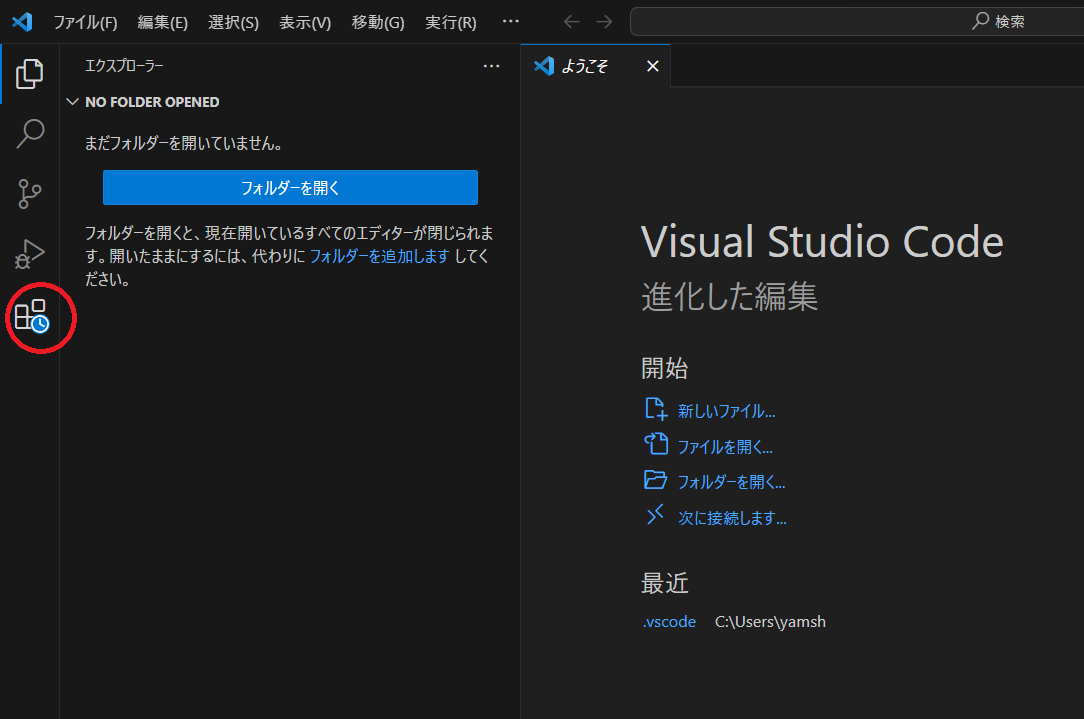Show more menu items via ellipsis
1084x719 pixels.
[x=511, y=21]
